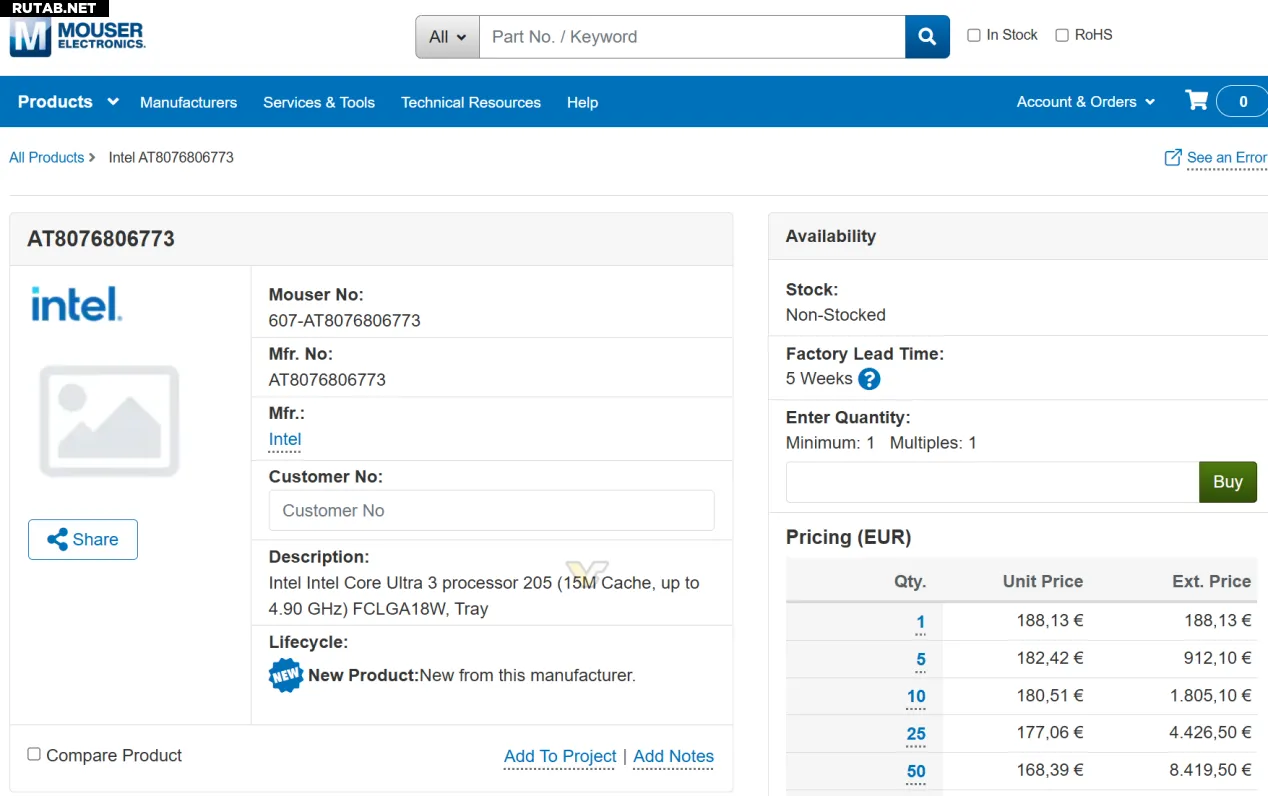Screen dimensions: 1268x796
Task: Tick the RoHS filter checkbox
Action: click(x=1062, y=35)
